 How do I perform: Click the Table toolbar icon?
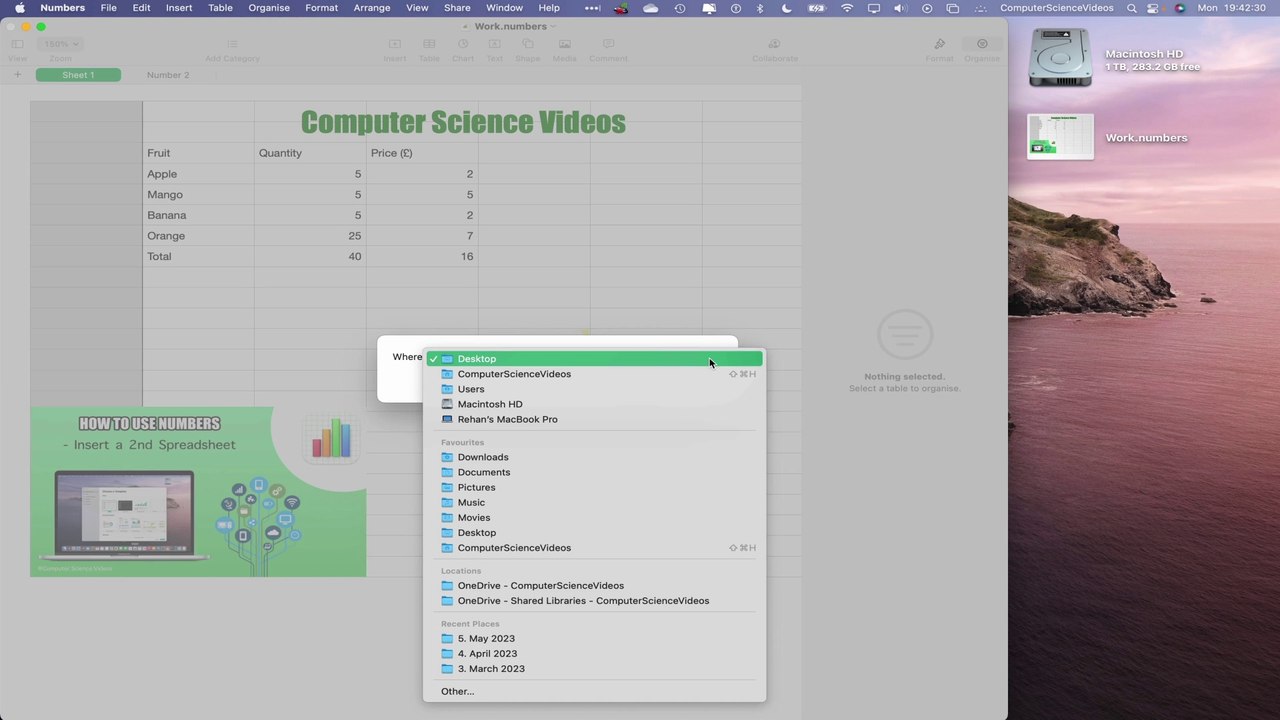tap(429, 44)
